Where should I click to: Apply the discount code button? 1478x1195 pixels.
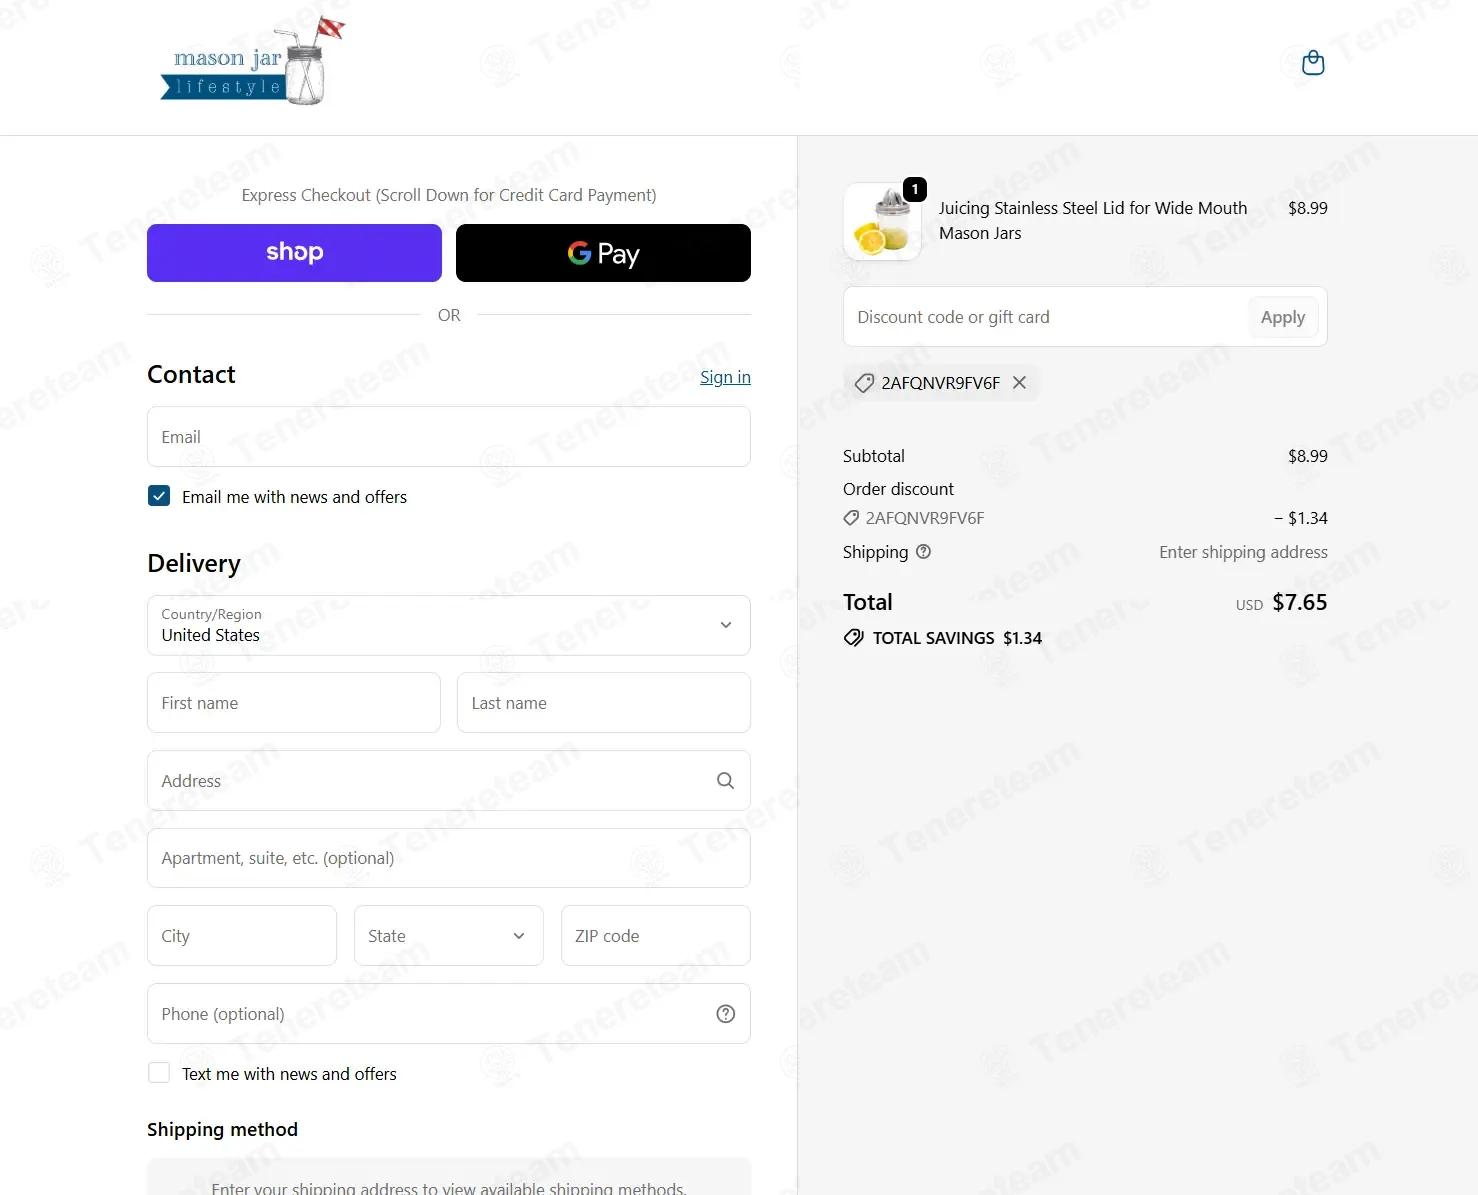1283,317
